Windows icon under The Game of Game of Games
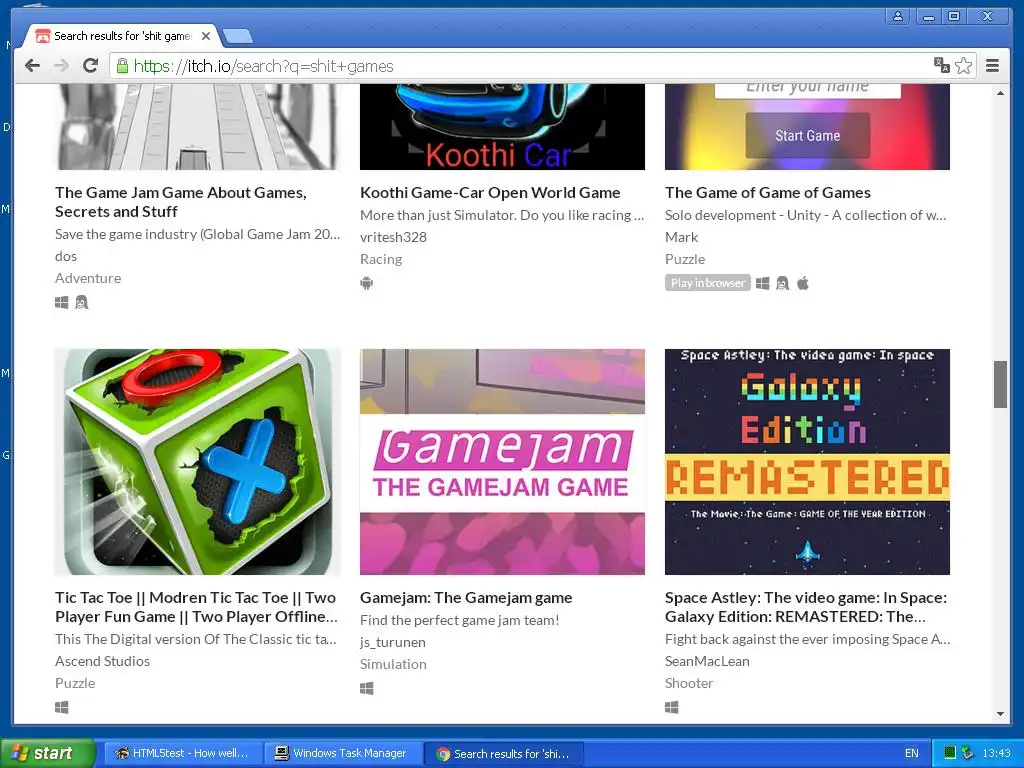The height and width of the screenshot is (768, 1024). [x=762, y=283]
